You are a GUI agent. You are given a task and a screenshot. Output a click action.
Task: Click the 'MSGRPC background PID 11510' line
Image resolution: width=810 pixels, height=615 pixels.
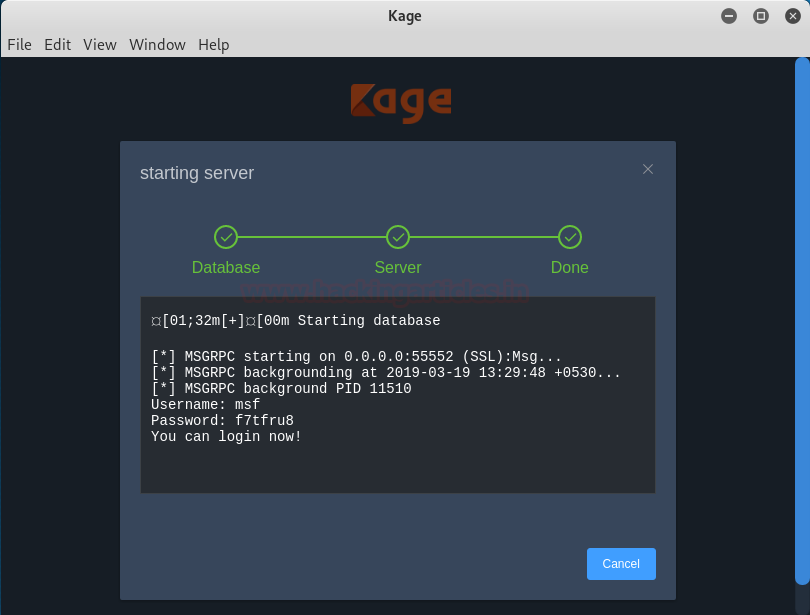(x=281, y=389)
